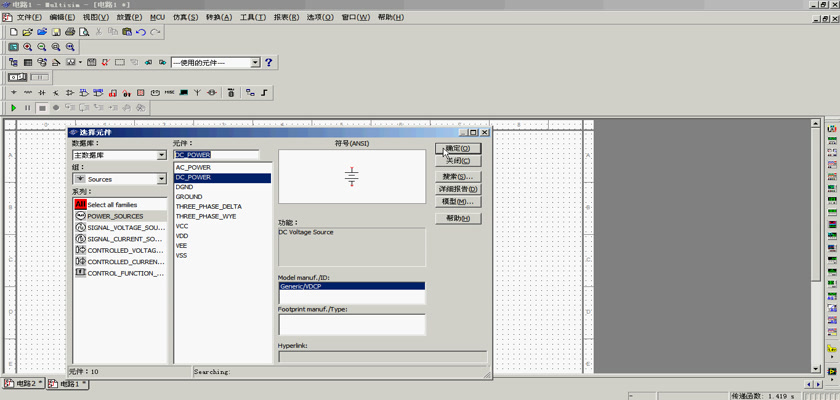Paste from clipboard icon
Screen dimensions: 840x400
pos(126,32)
